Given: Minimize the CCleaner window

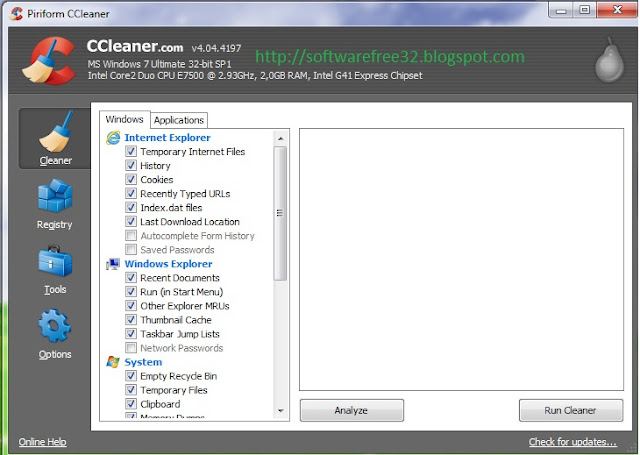Looking at the screenshot, I should pos(561,10).
